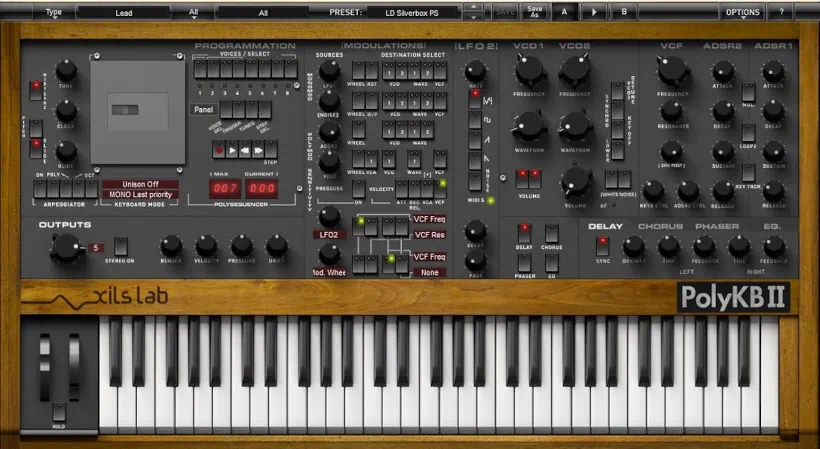Image resolution: width=820 pixels, height=449 pixels.
Task: Click the TUNE knob
Action: pos(66,70)
